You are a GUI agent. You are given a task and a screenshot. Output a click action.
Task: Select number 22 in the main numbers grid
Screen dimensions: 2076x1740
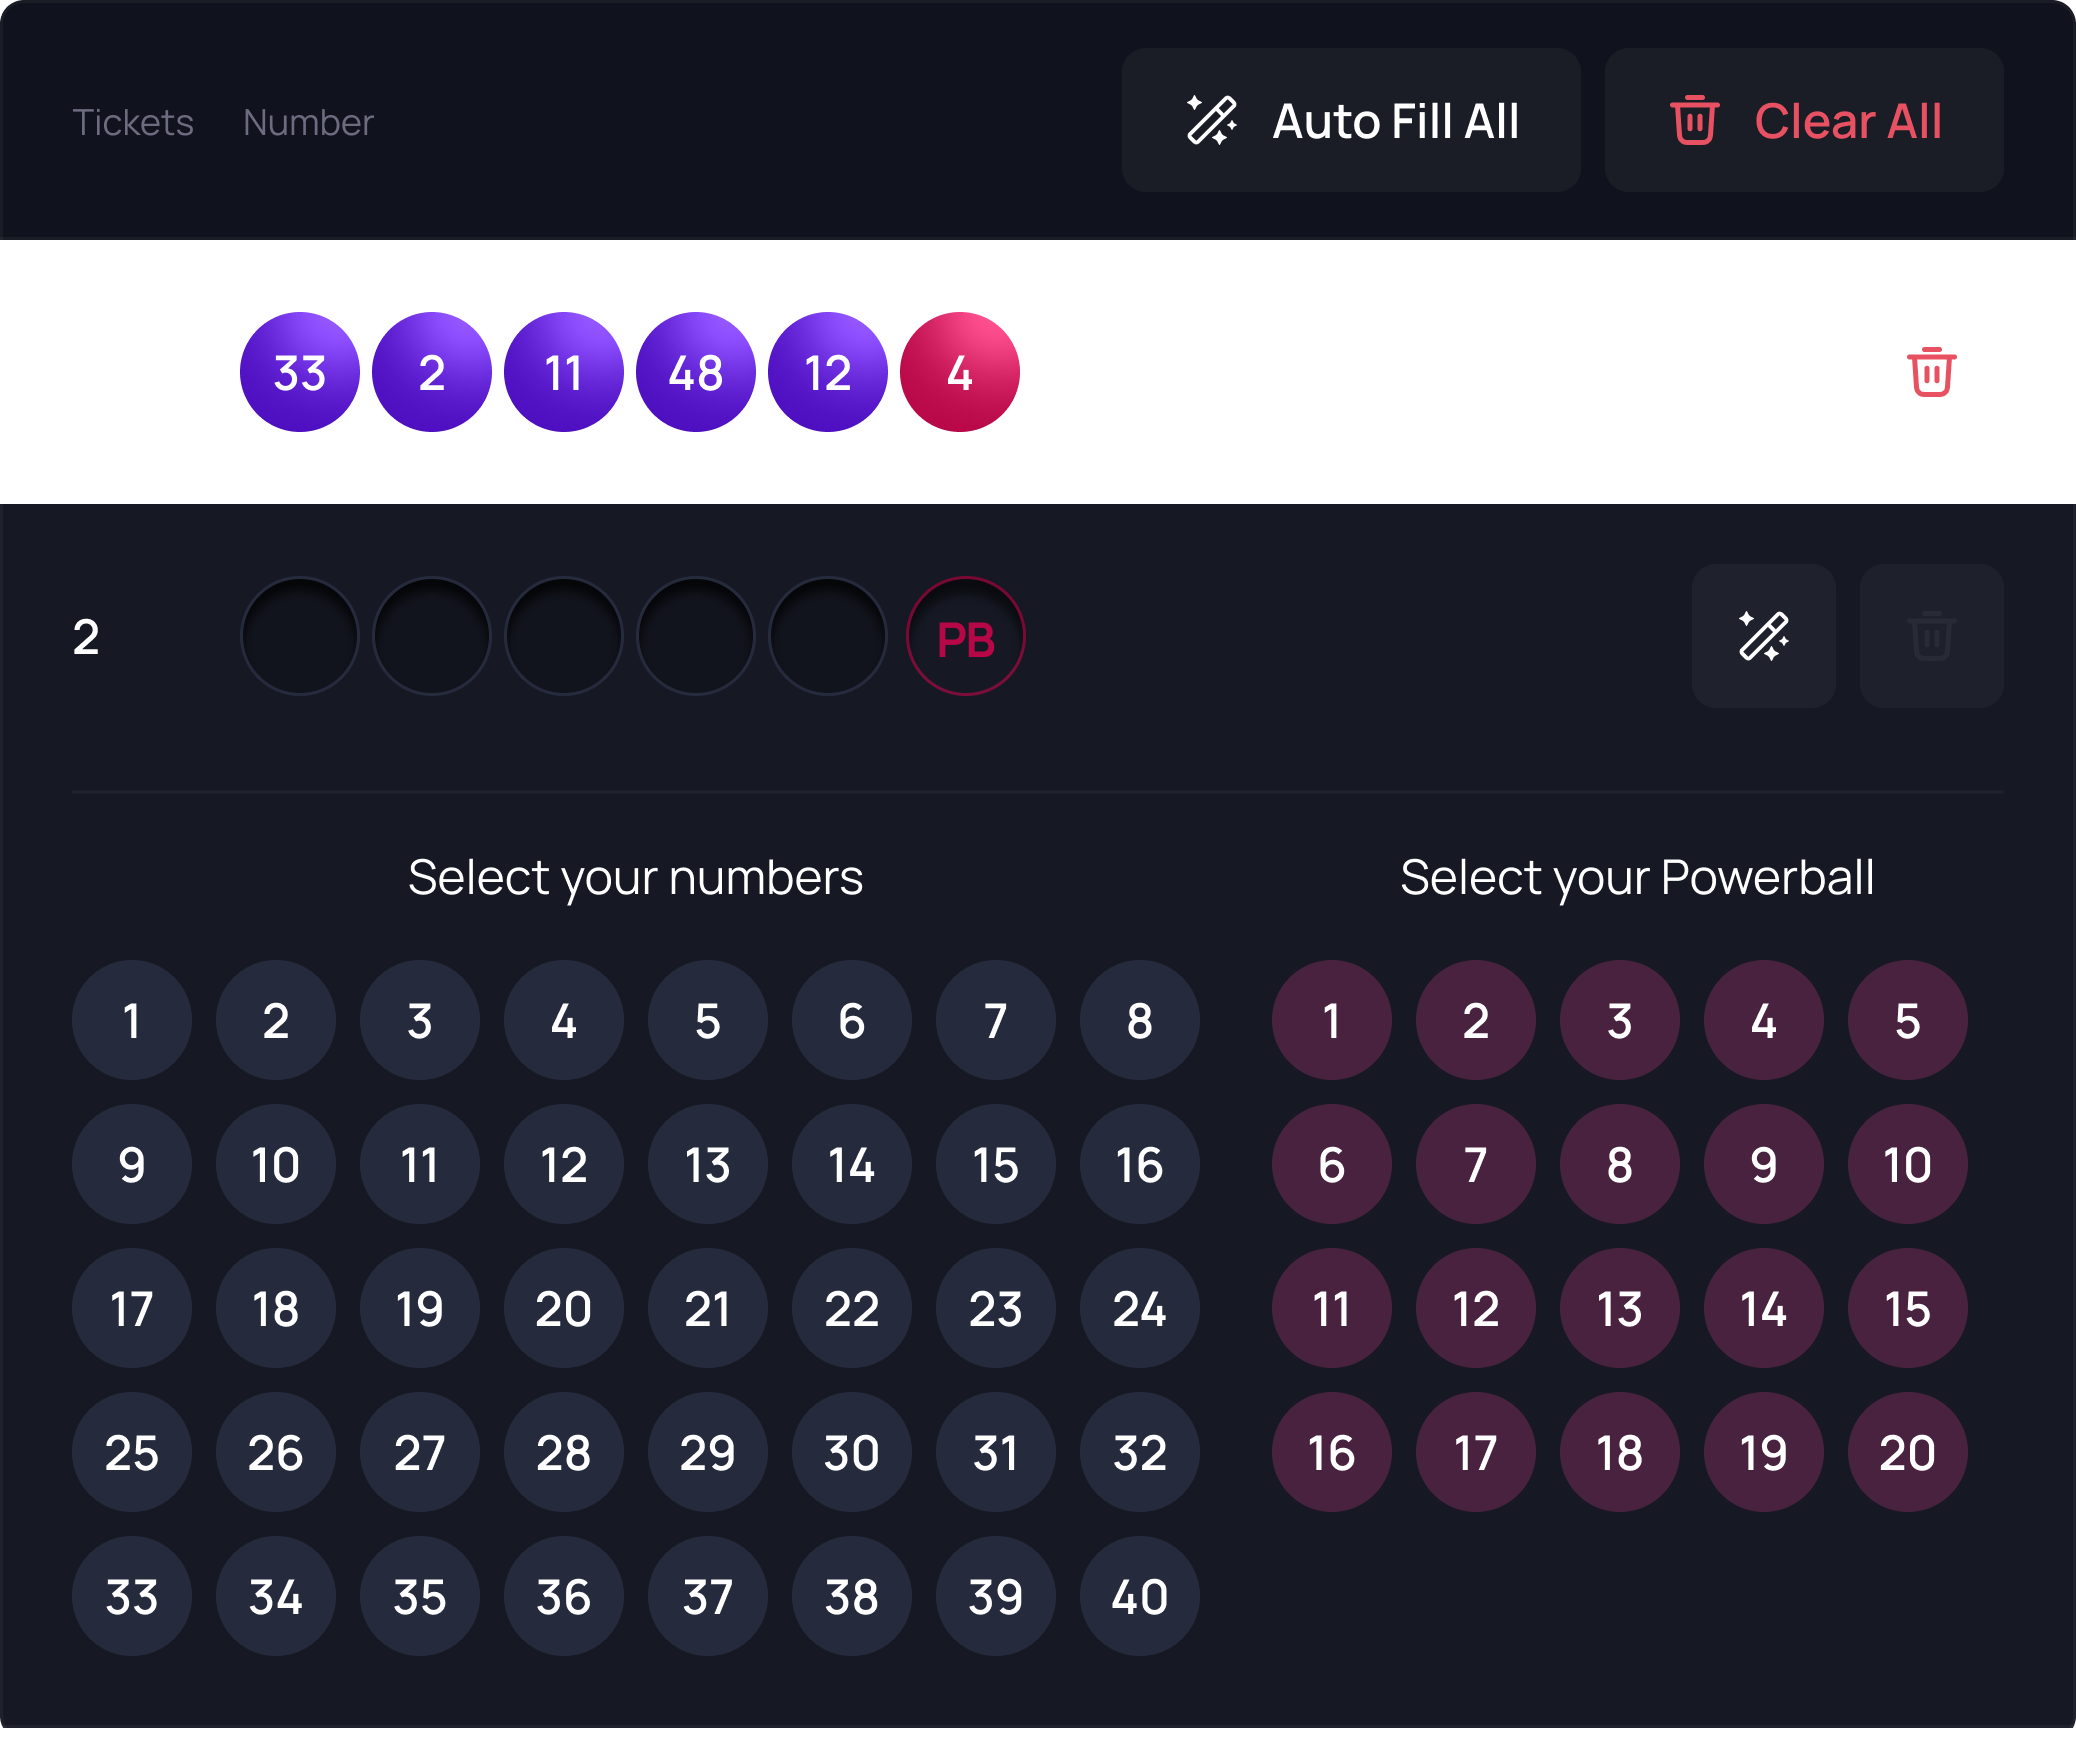851,1309
